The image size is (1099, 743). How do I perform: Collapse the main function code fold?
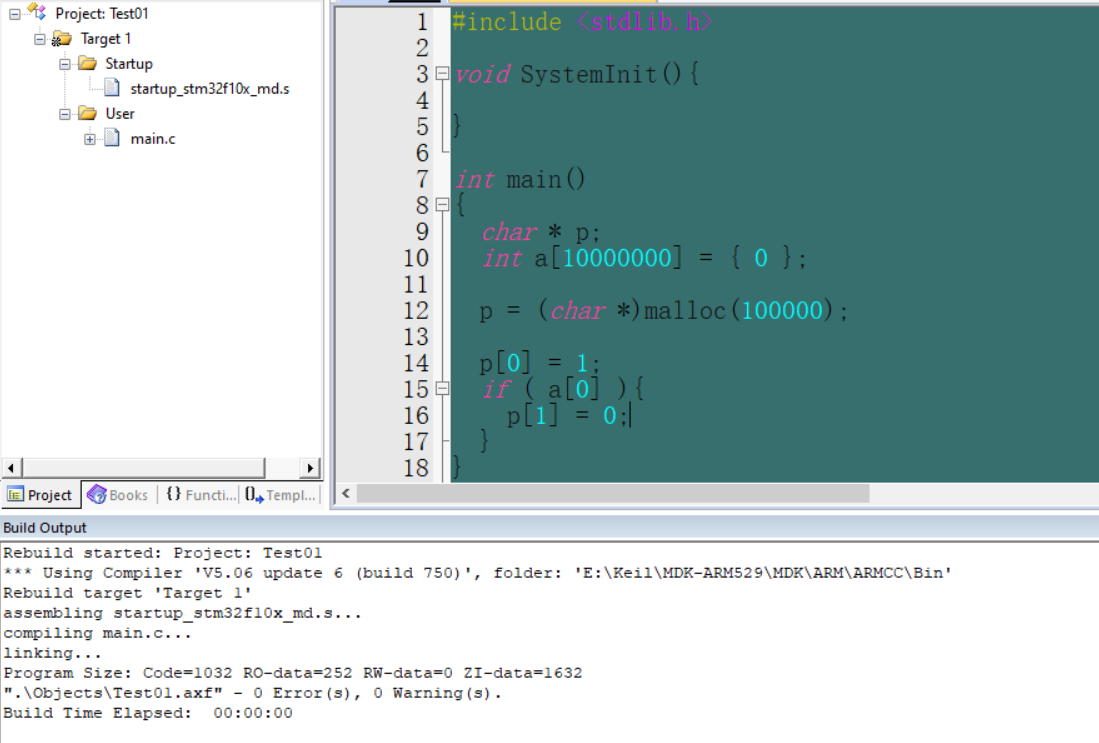tap(441, 205)
